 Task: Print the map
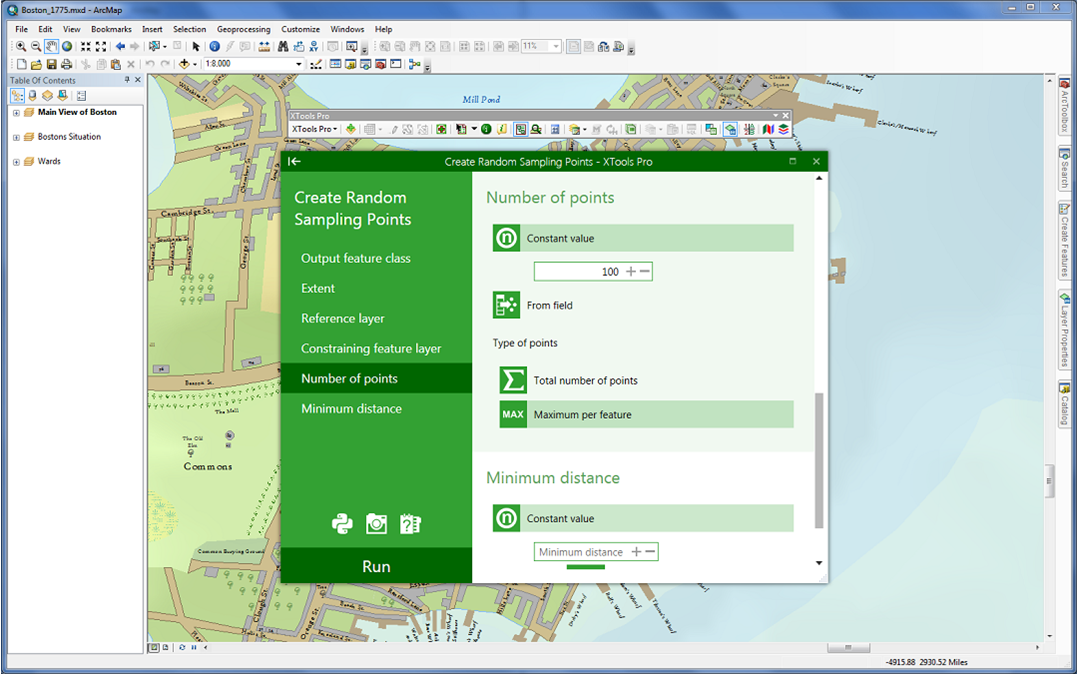pos(67,64)
